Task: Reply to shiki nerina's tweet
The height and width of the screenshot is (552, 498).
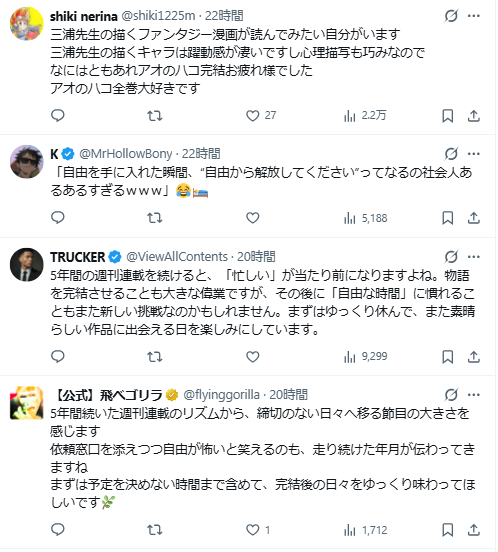Action: tap(58, 115)
